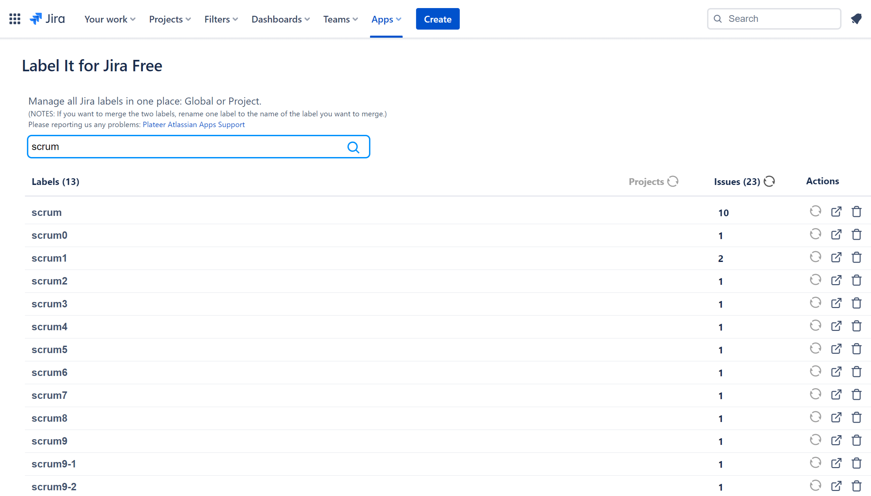This screenshot has height=496, width=871.
Task: Select the scrum9-2 label name
Action: pyautogui.click(x=54, y=487)
